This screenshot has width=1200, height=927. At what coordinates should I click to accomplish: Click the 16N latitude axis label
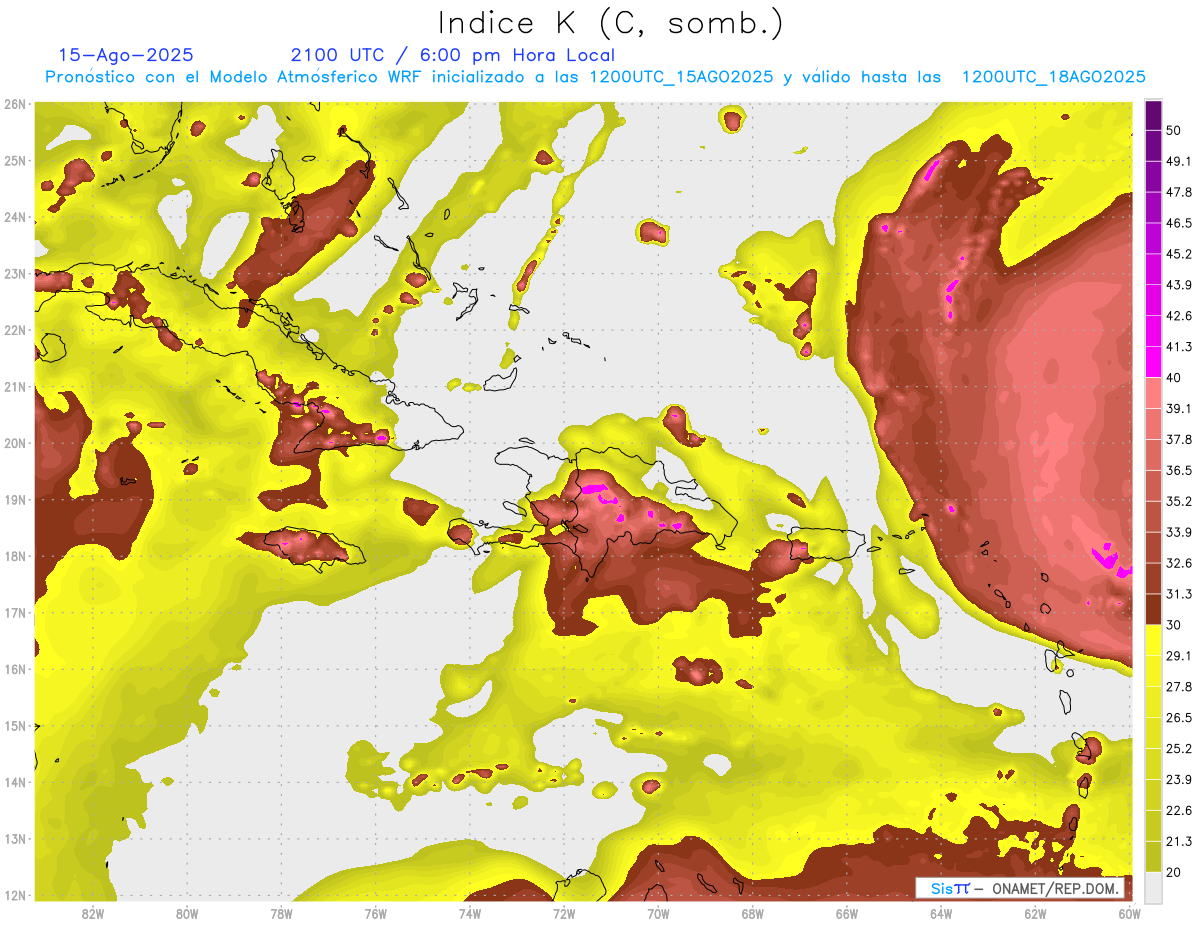[x=15, y=669]
